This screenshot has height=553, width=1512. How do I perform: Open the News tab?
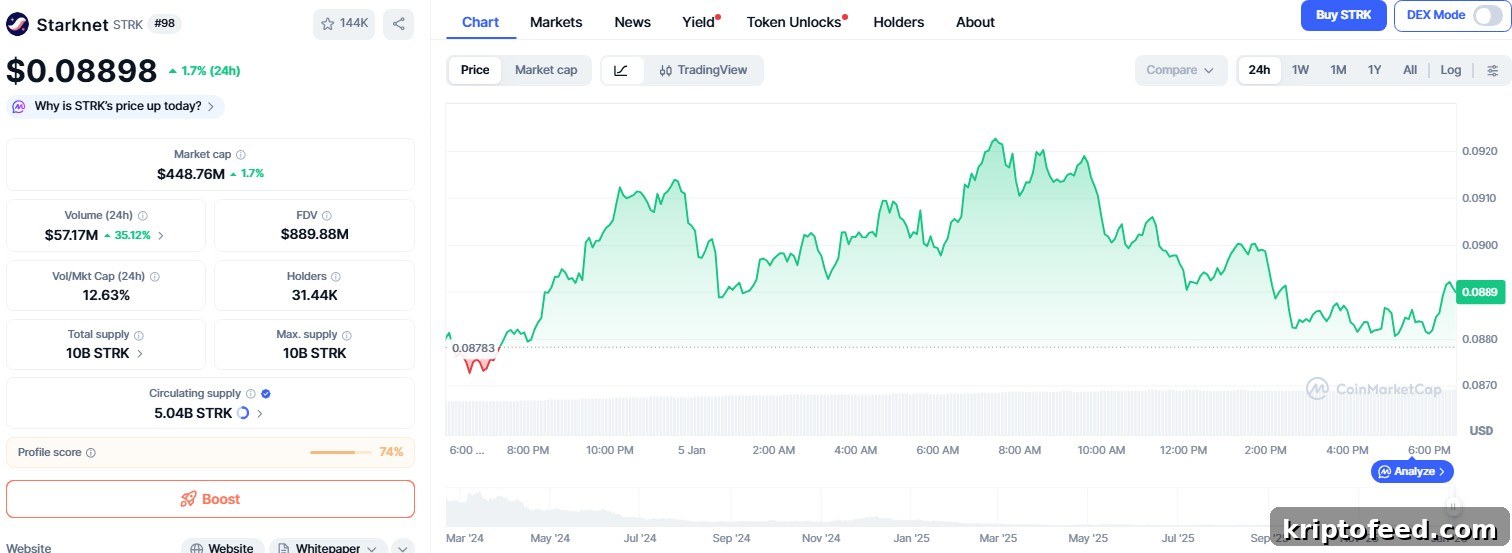click(633, 22)
